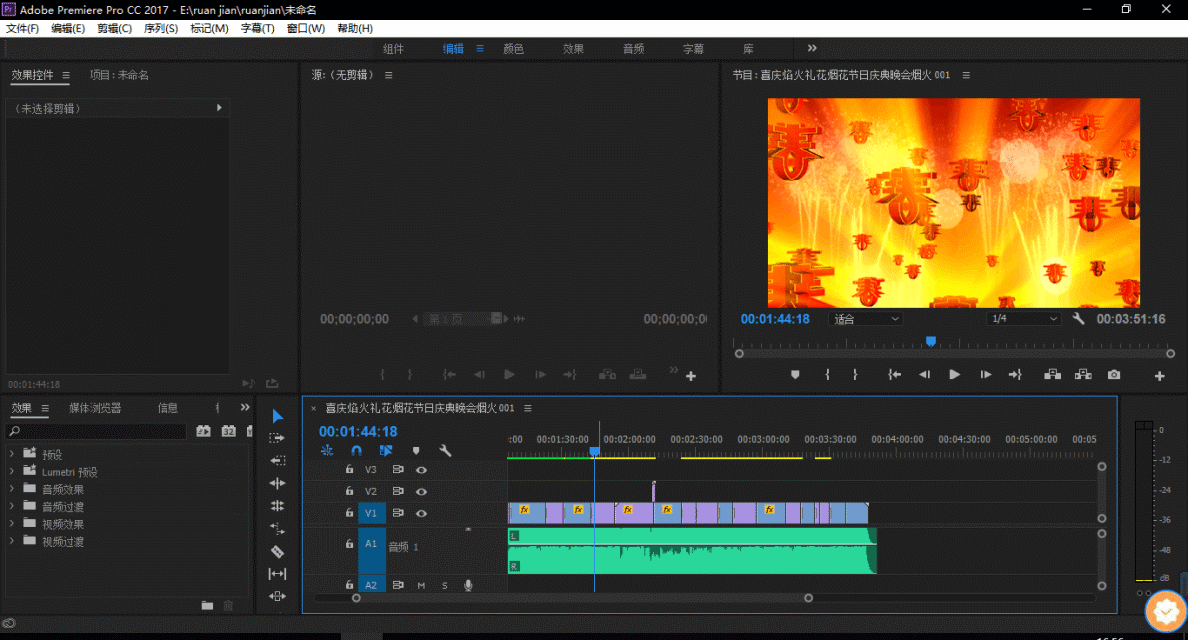The image size is (1188, 640).
Task: Toggle Linked Selection in timeline
Action: (386, 451)
